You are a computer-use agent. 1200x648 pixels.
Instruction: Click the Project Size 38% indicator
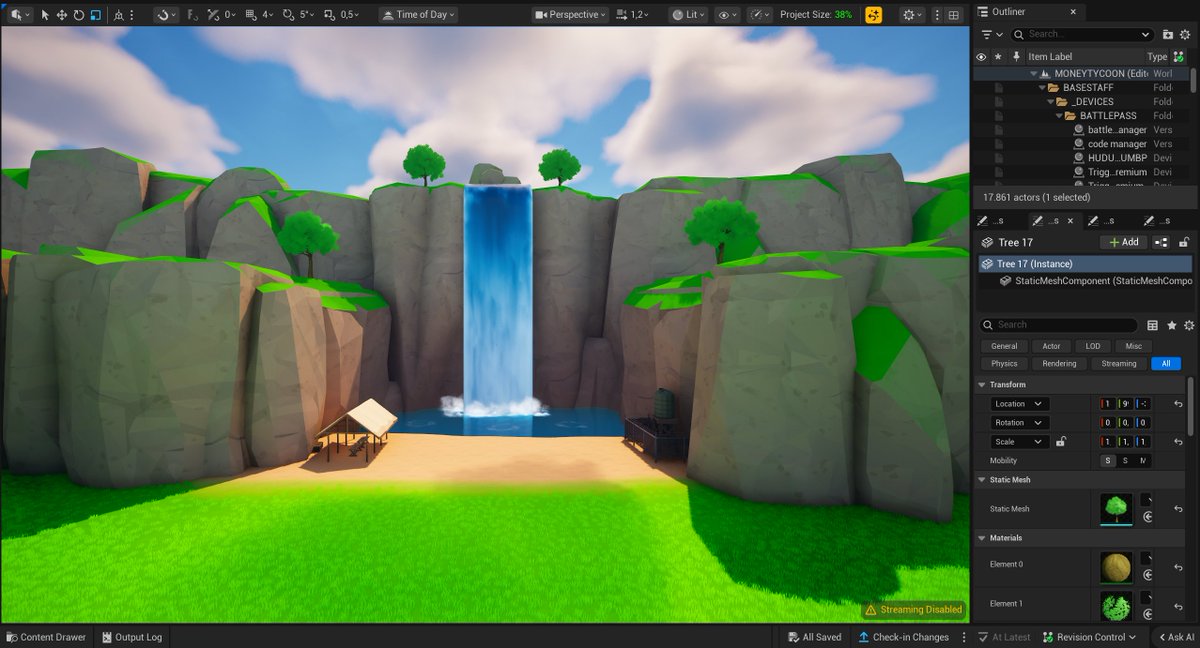pos(816,15)
